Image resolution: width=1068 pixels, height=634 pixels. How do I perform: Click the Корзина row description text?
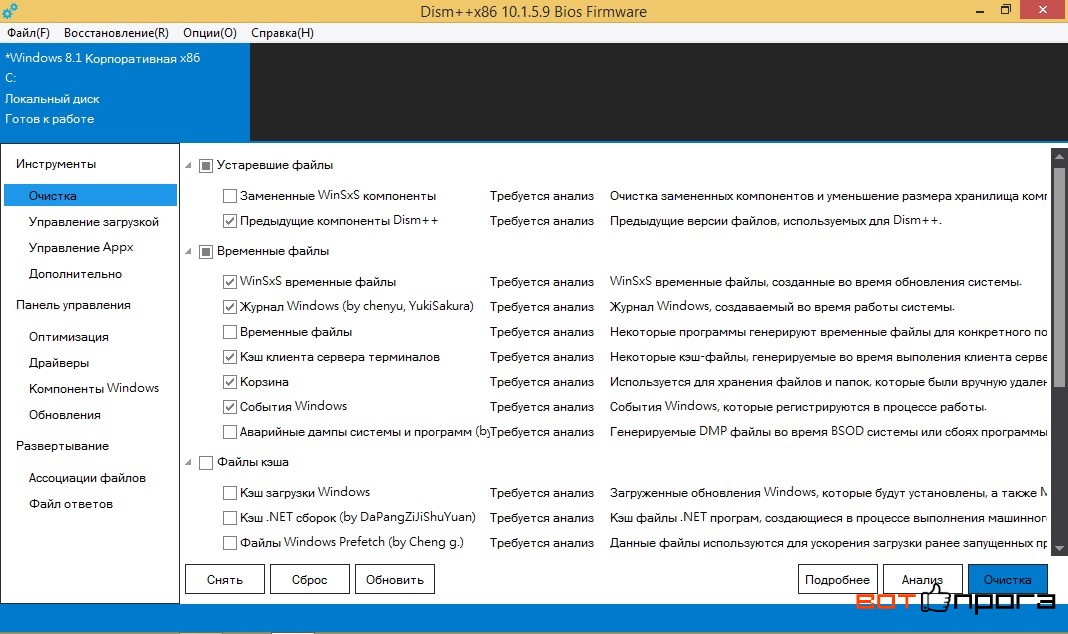(828, 382)
